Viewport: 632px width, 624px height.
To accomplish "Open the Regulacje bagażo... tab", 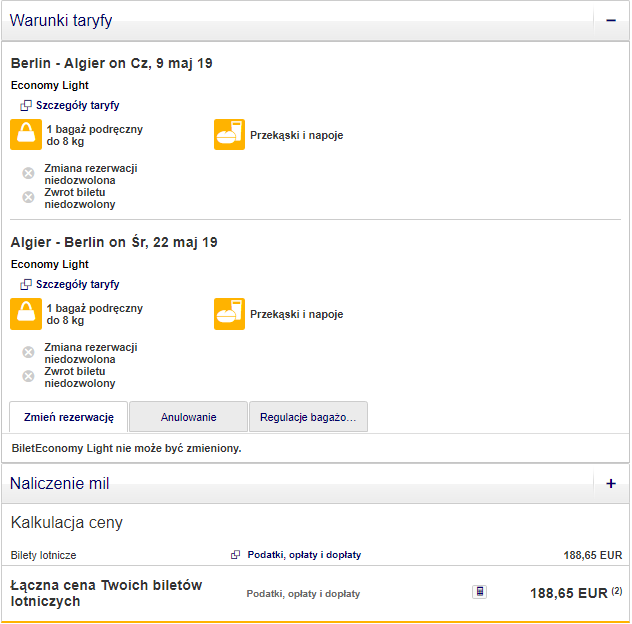I will pyautogui.click(x=308, y=417).
